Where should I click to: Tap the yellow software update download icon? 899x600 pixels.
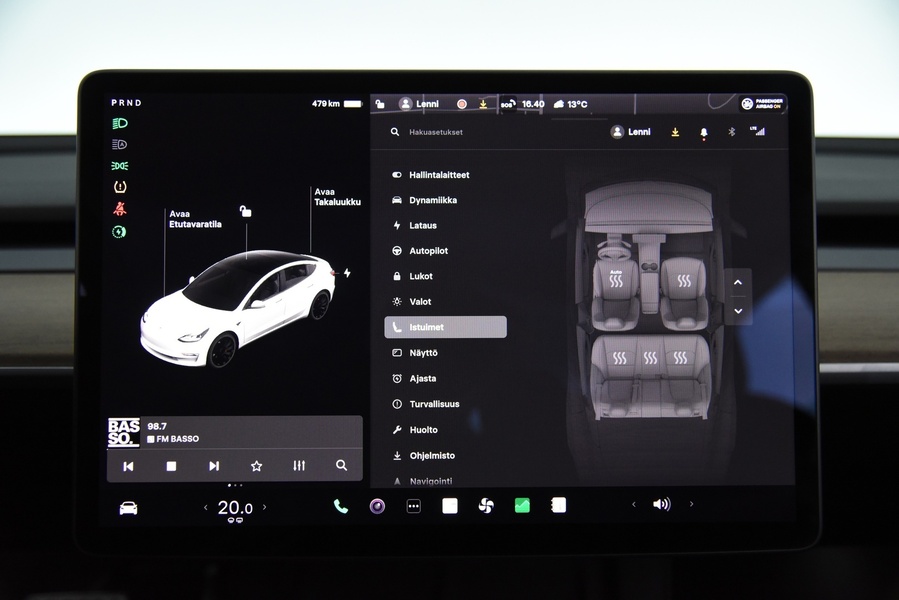[675, 131]
